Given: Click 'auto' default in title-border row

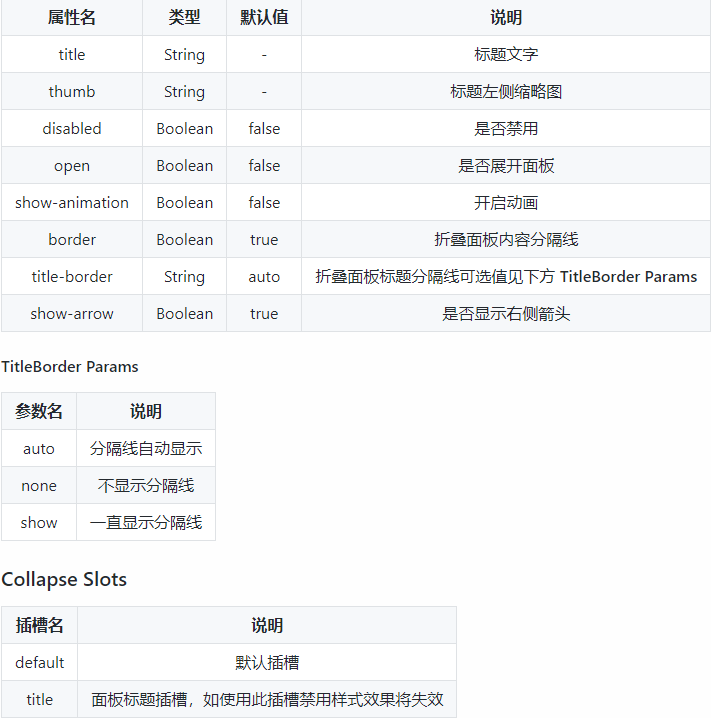Looking at the screenshot, I should coord(264,277).
